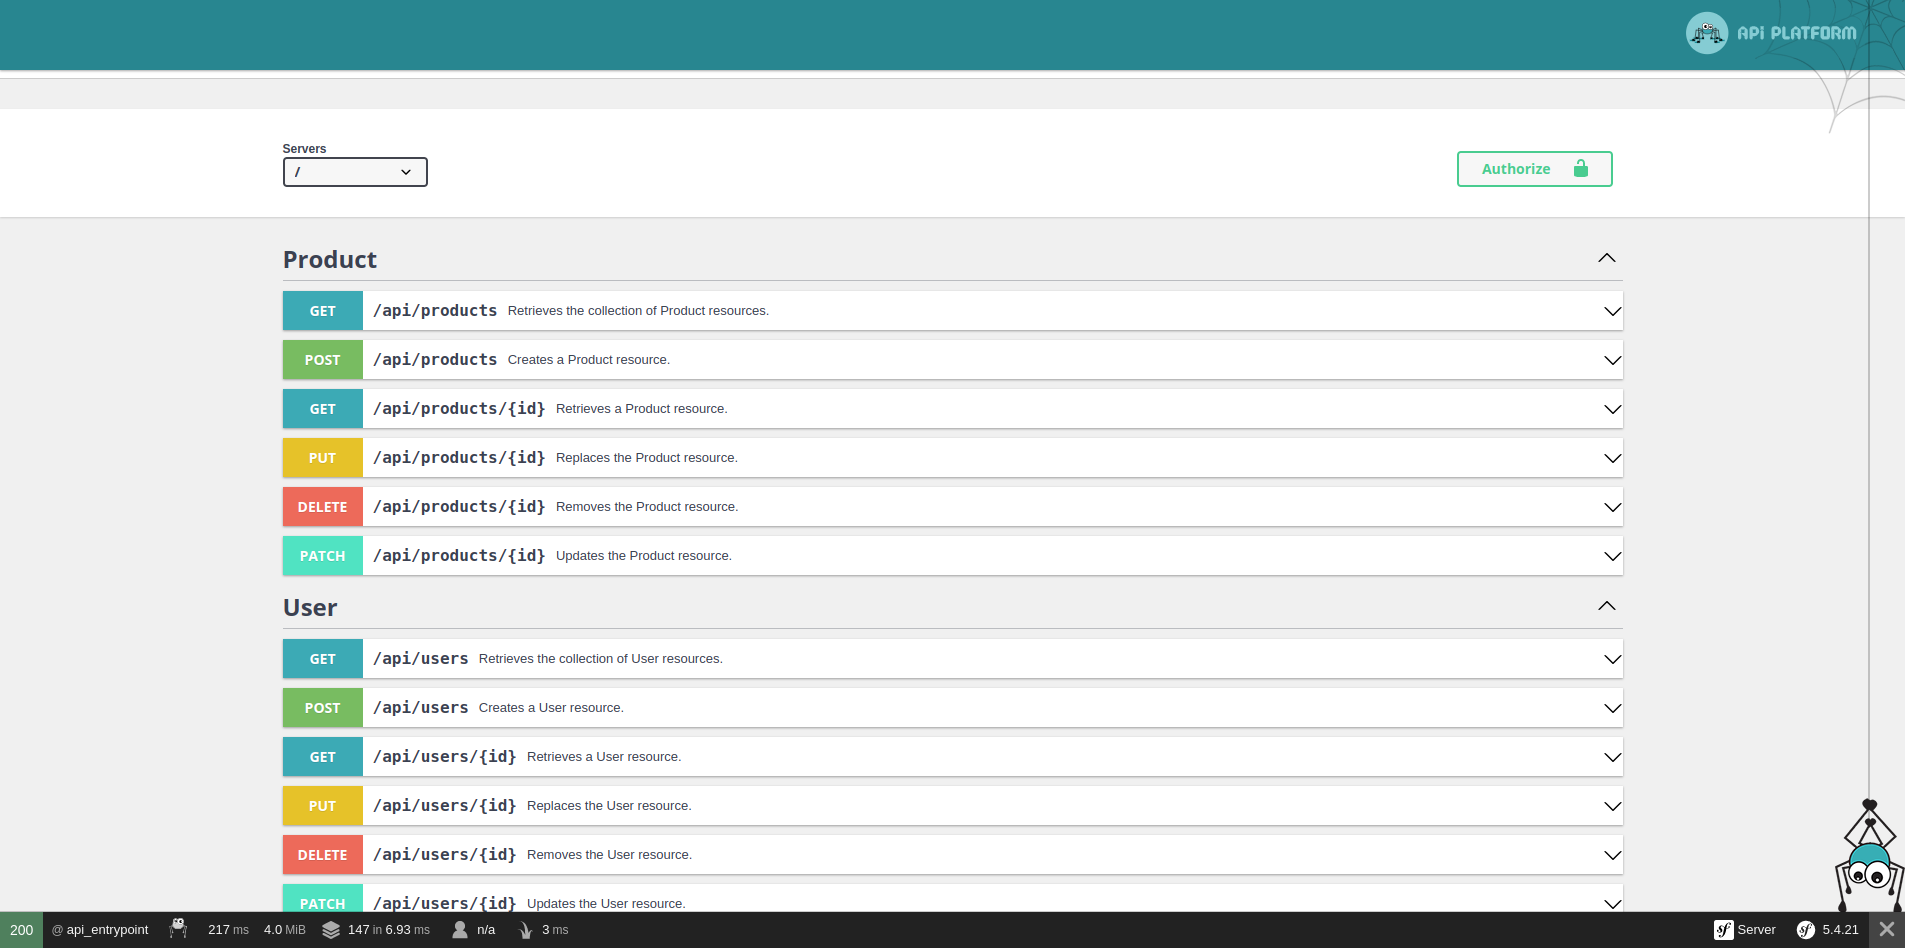The image size is (1905, 948).
Task: Collapse the Product section
Action: (1607, 258)
